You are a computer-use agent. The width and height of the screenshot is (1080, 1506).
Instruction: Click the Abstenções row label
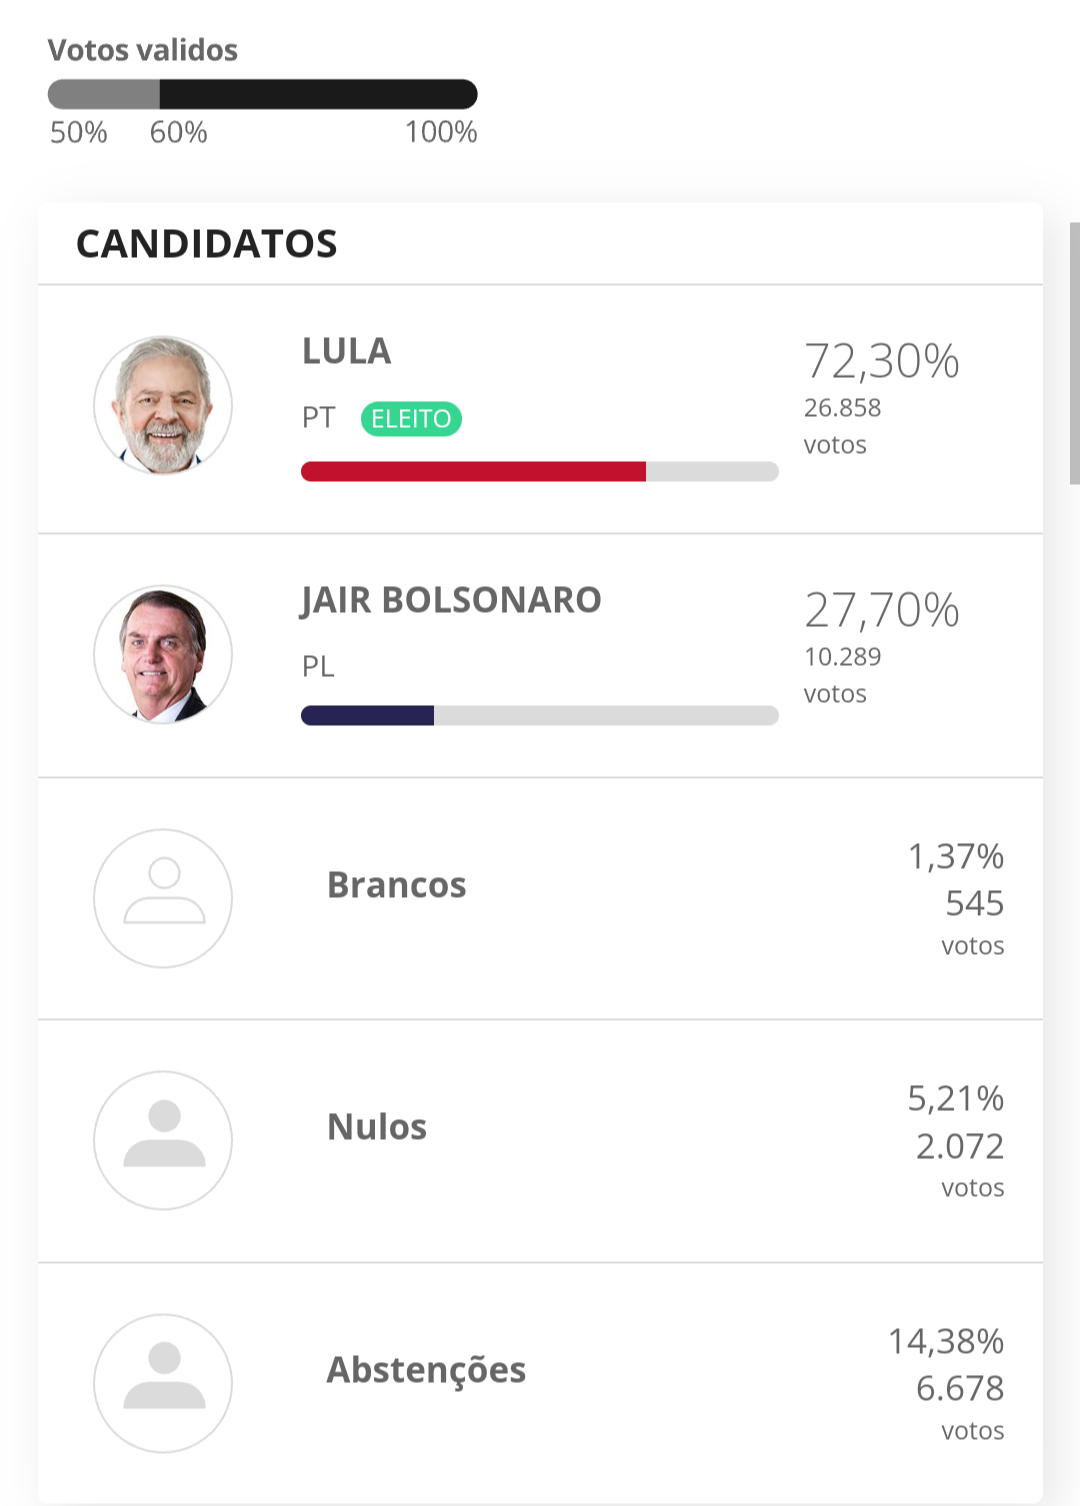tap(426, 1370)
